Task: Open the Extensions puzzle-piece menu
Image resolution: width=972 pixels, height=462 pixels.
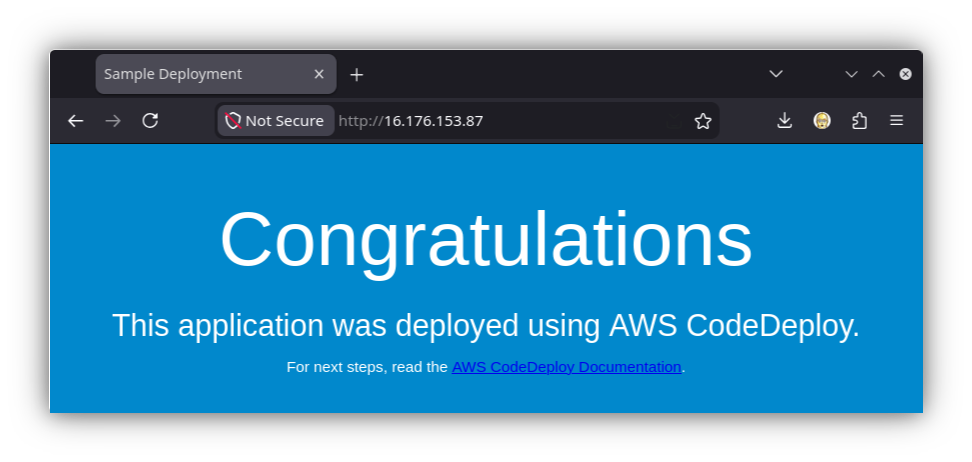Action: [x=859, y=121]
